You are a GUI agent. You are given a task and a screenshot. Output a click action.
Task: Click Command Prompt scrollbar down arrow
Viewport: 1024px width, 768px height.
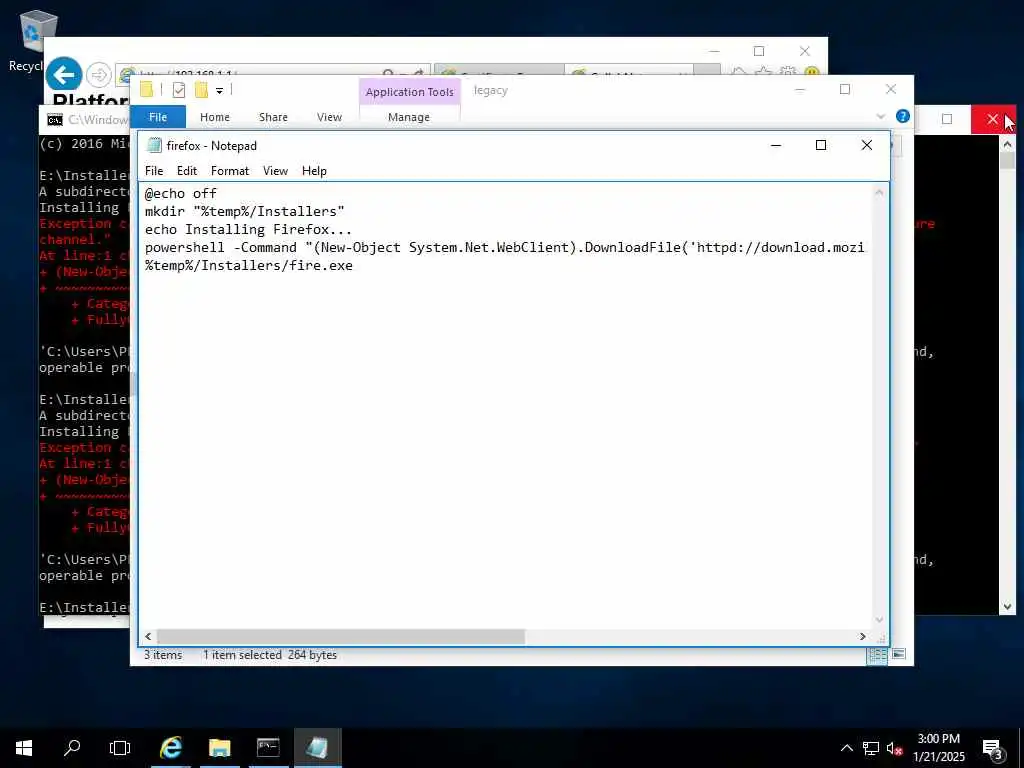pyautogui.click(x=1007, y=607)
